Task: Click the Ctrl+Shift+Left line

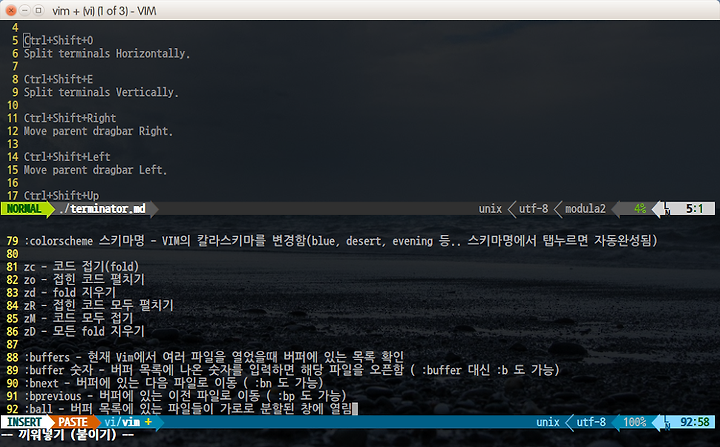Action: pos(67,157)
